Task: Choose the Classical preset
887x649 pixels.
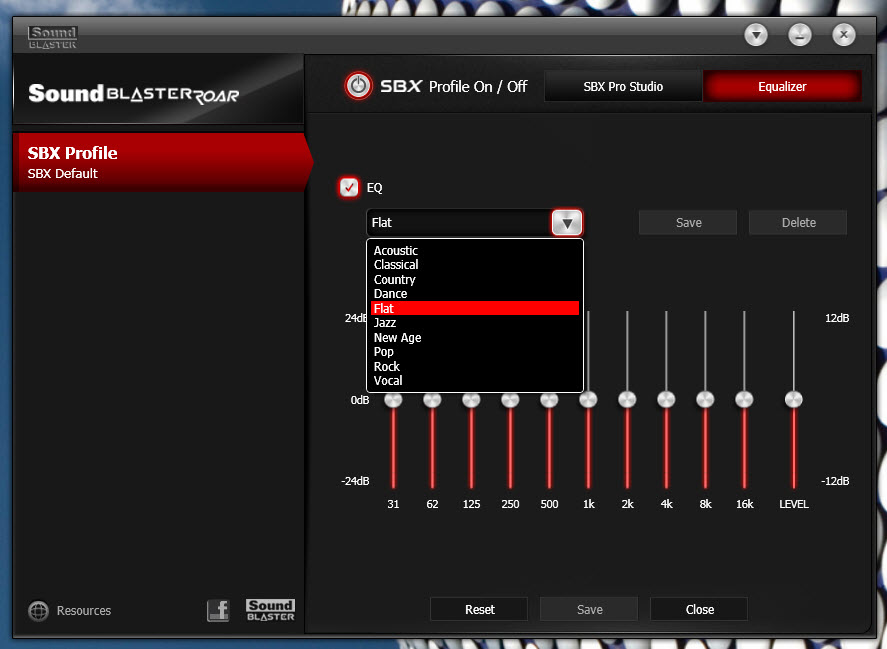Action: click(475, 265)
